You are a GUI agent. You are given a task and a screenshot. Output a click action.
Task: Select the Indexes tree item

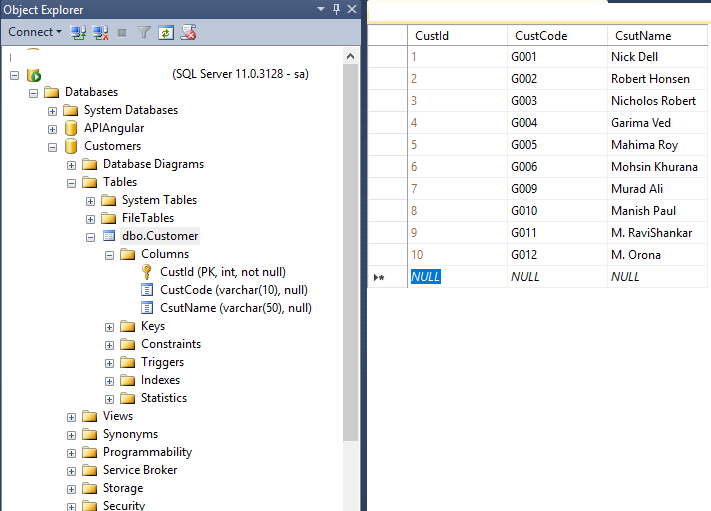pos(161,380)
